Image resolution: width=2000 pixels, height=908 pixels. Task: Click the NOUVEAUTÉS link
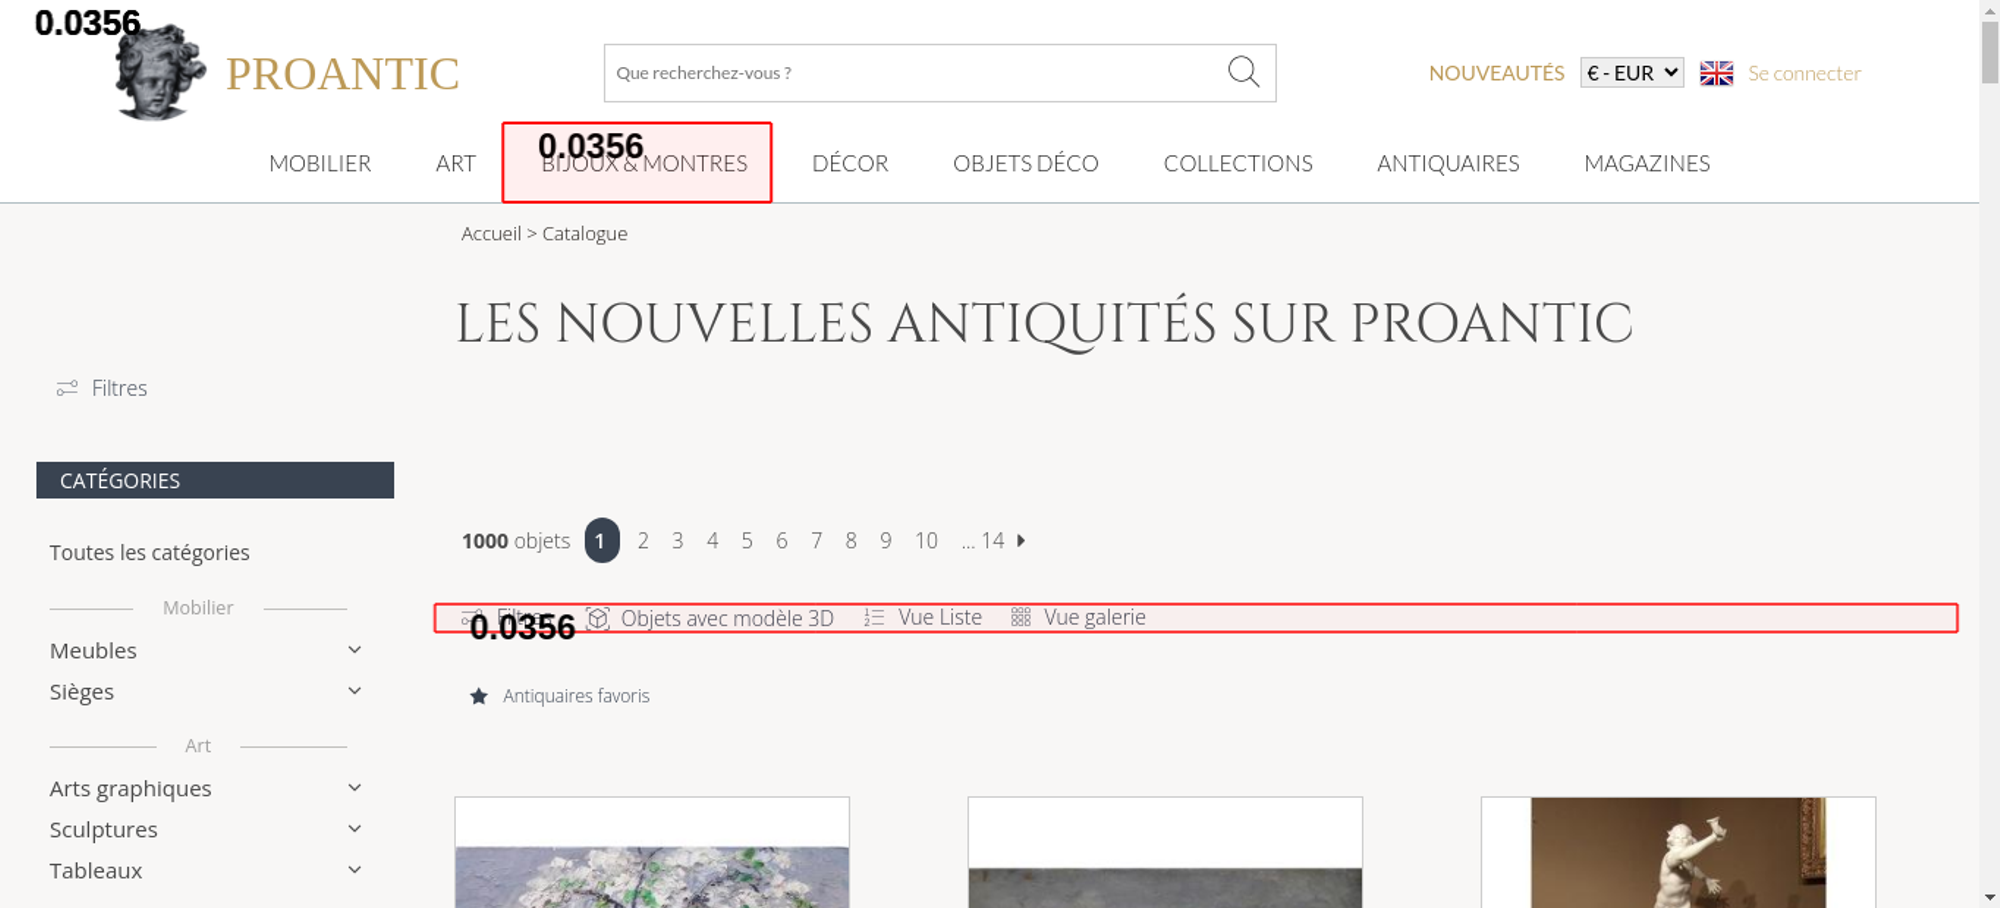tap(1496, 73)
